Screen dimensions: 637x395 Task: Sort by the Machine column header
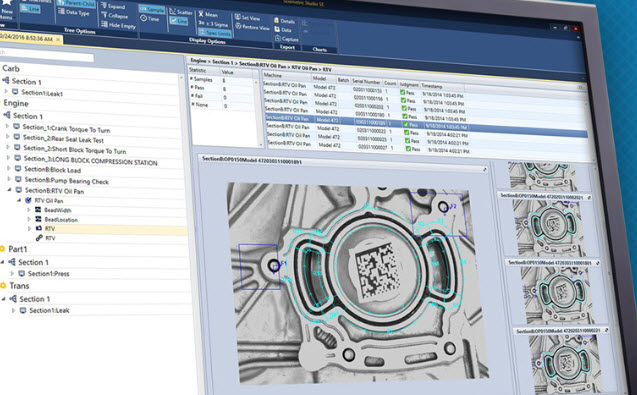coord(287,76)
